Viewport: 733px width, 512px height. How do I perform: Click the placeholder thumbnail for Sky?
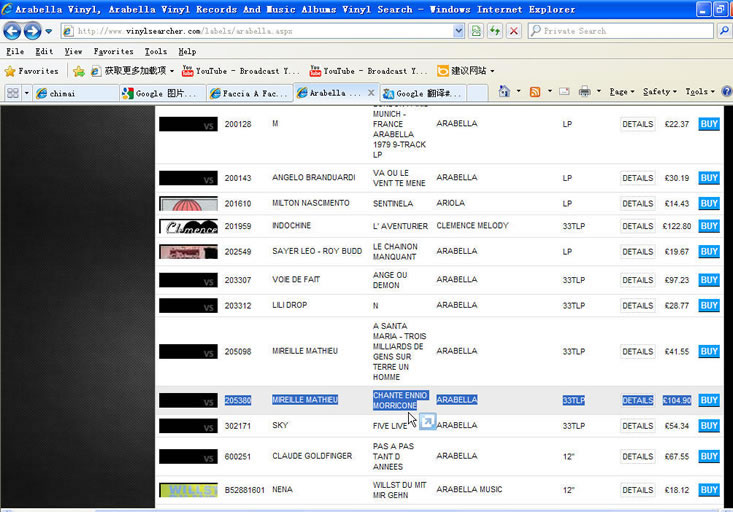(188, 425)
